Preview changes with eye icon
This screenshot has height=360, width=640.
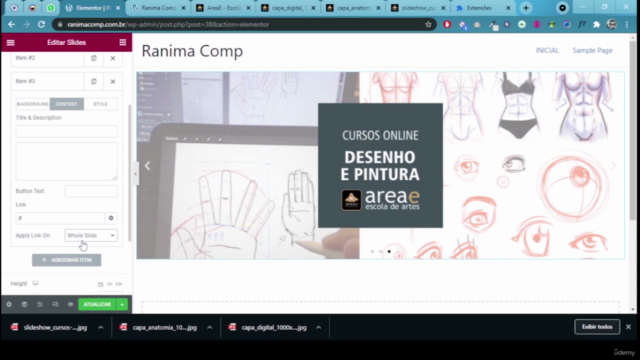tap(70, 304)
